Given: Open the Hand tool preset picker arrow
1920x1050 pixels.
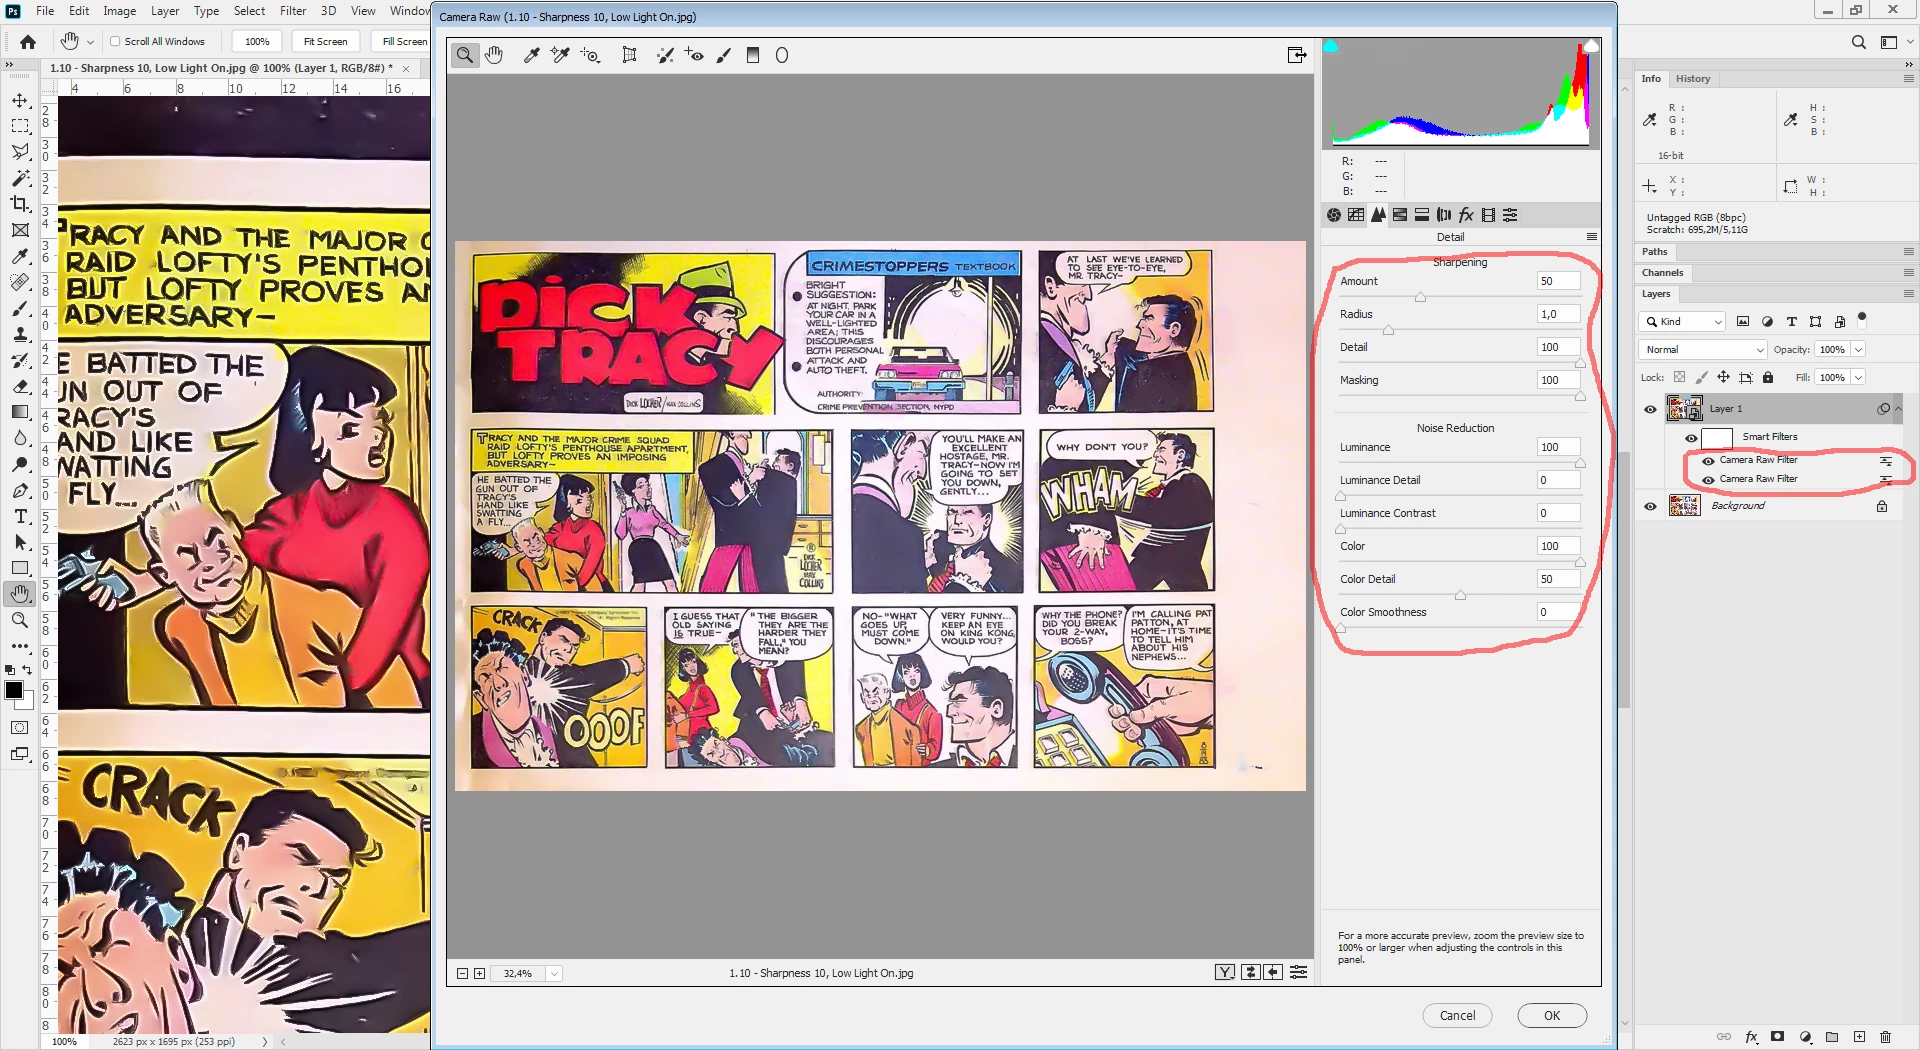Looking at the screenshot, I should [x=90, y=42].
